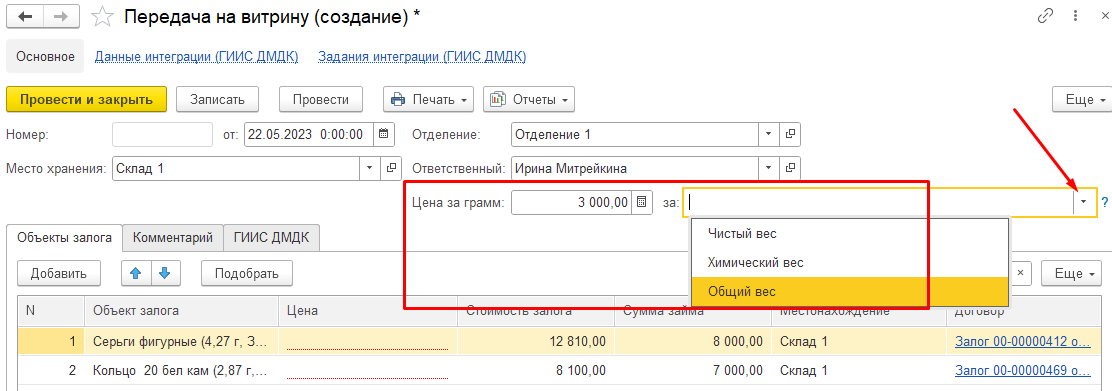Viewport: 1112px width, 391px height.
Task: Add document to favorites with star icon
Action: click(103, 17)
